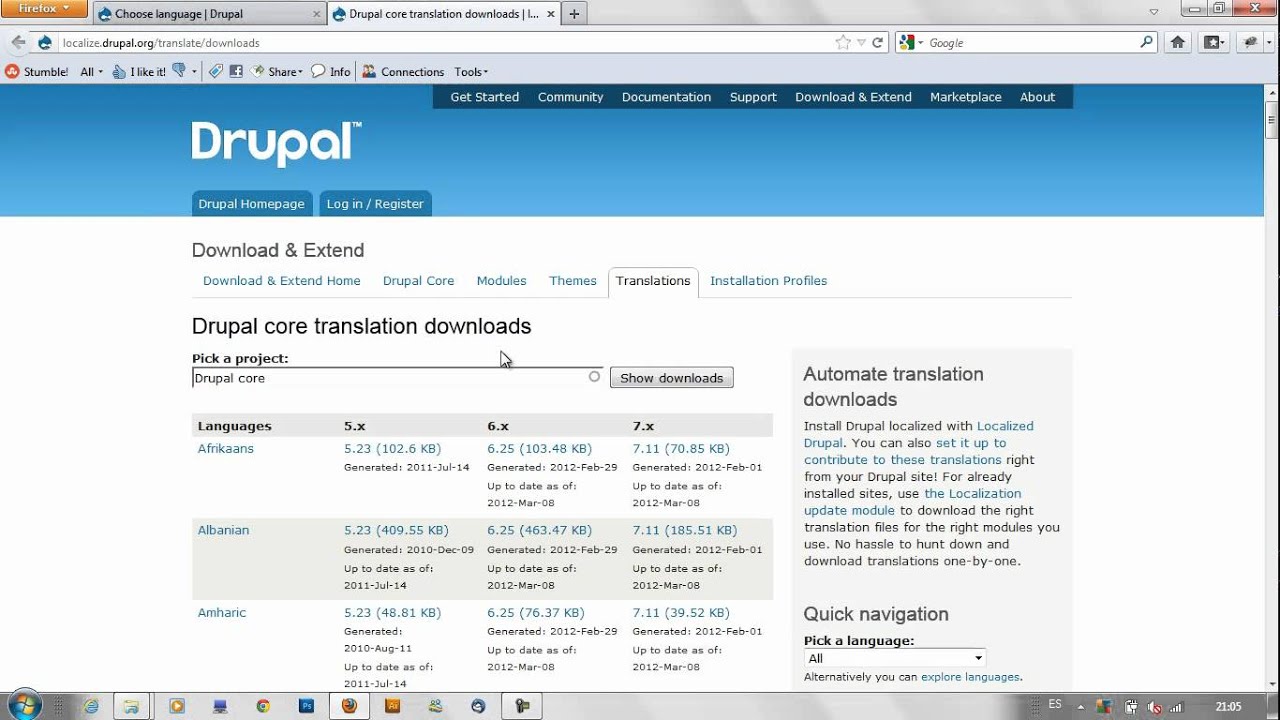Click the thumbs-up I like it! icon
Viewport: 1280px width, 720px height.
(x=119, y=72)
